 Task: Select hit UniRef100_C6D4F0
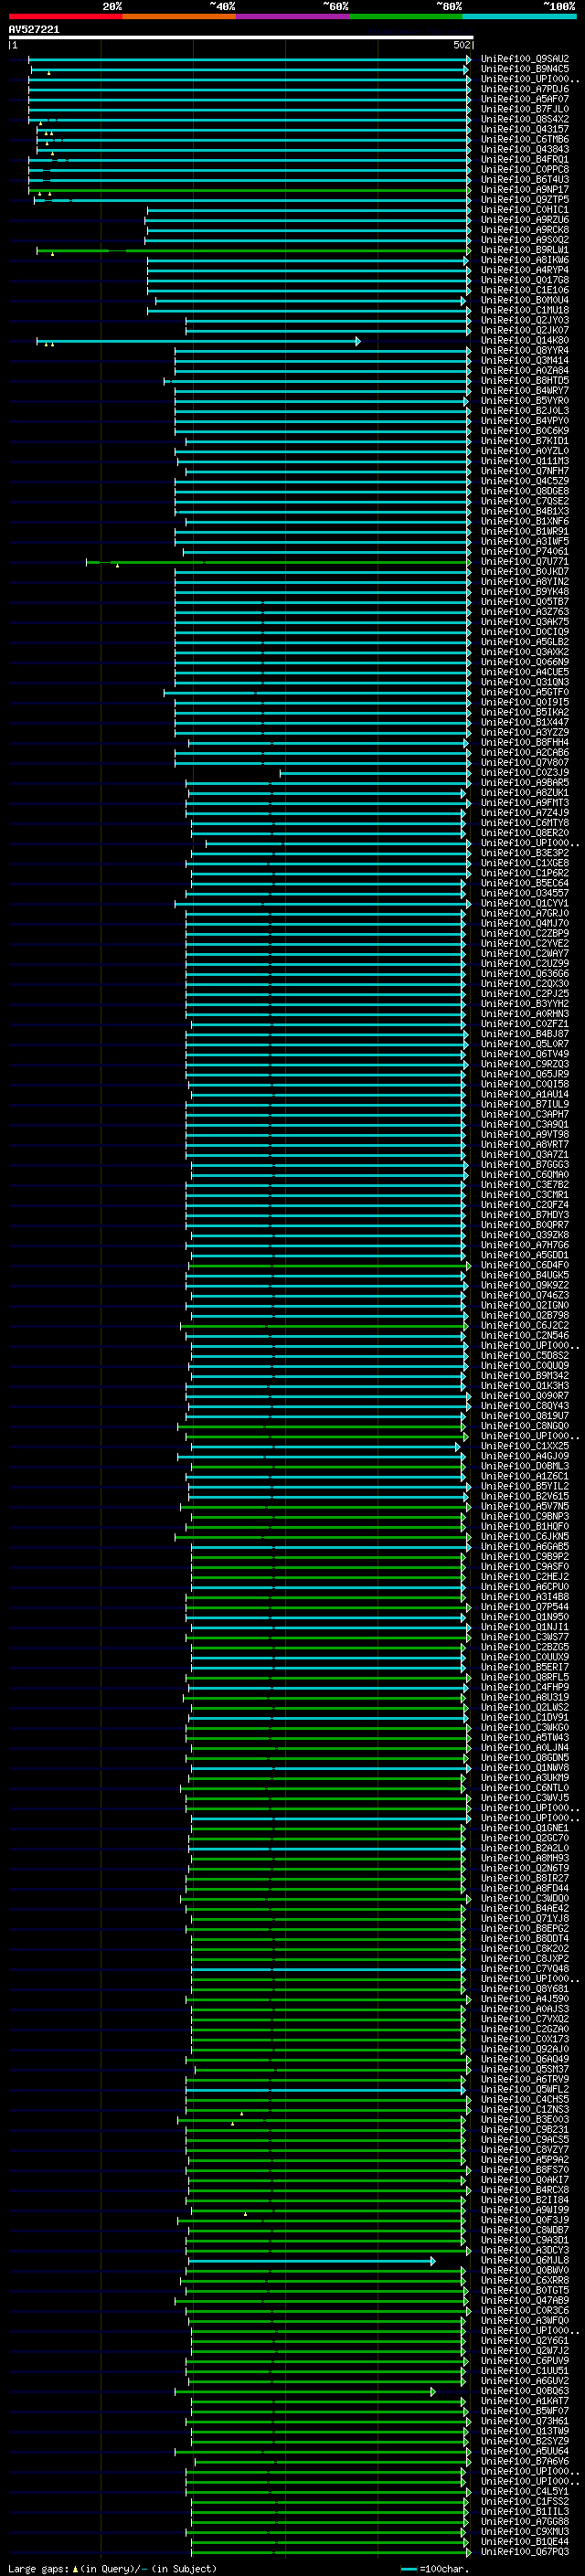(x=525, y=1265)
